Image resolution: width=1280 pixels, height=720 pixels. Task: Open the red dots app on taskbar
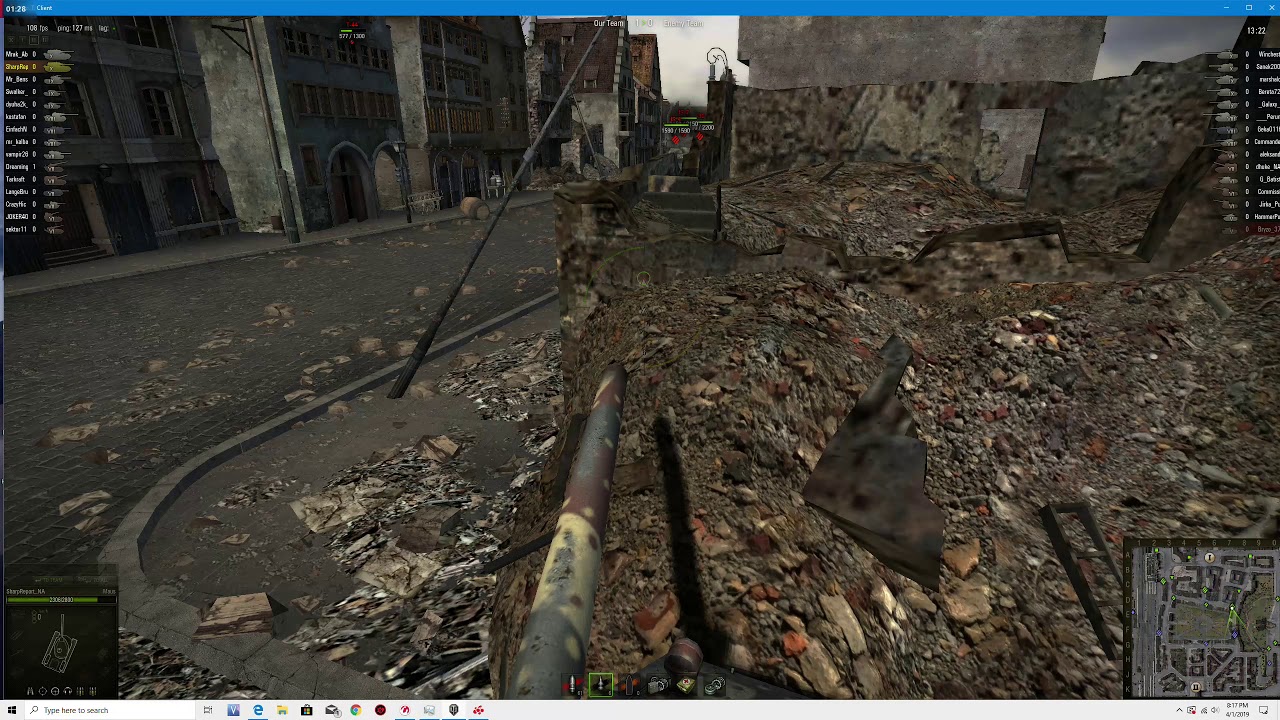[x=478, y=710]
